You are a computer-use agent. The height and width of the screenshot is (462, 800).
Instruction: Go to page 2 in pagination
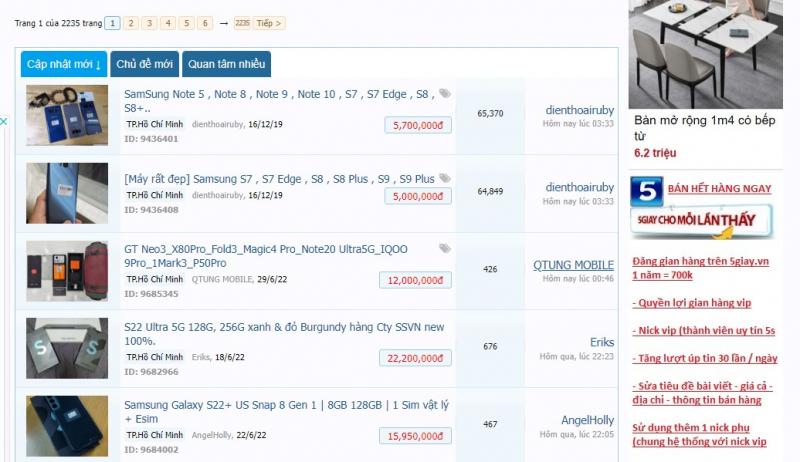[x=131, y=23]
